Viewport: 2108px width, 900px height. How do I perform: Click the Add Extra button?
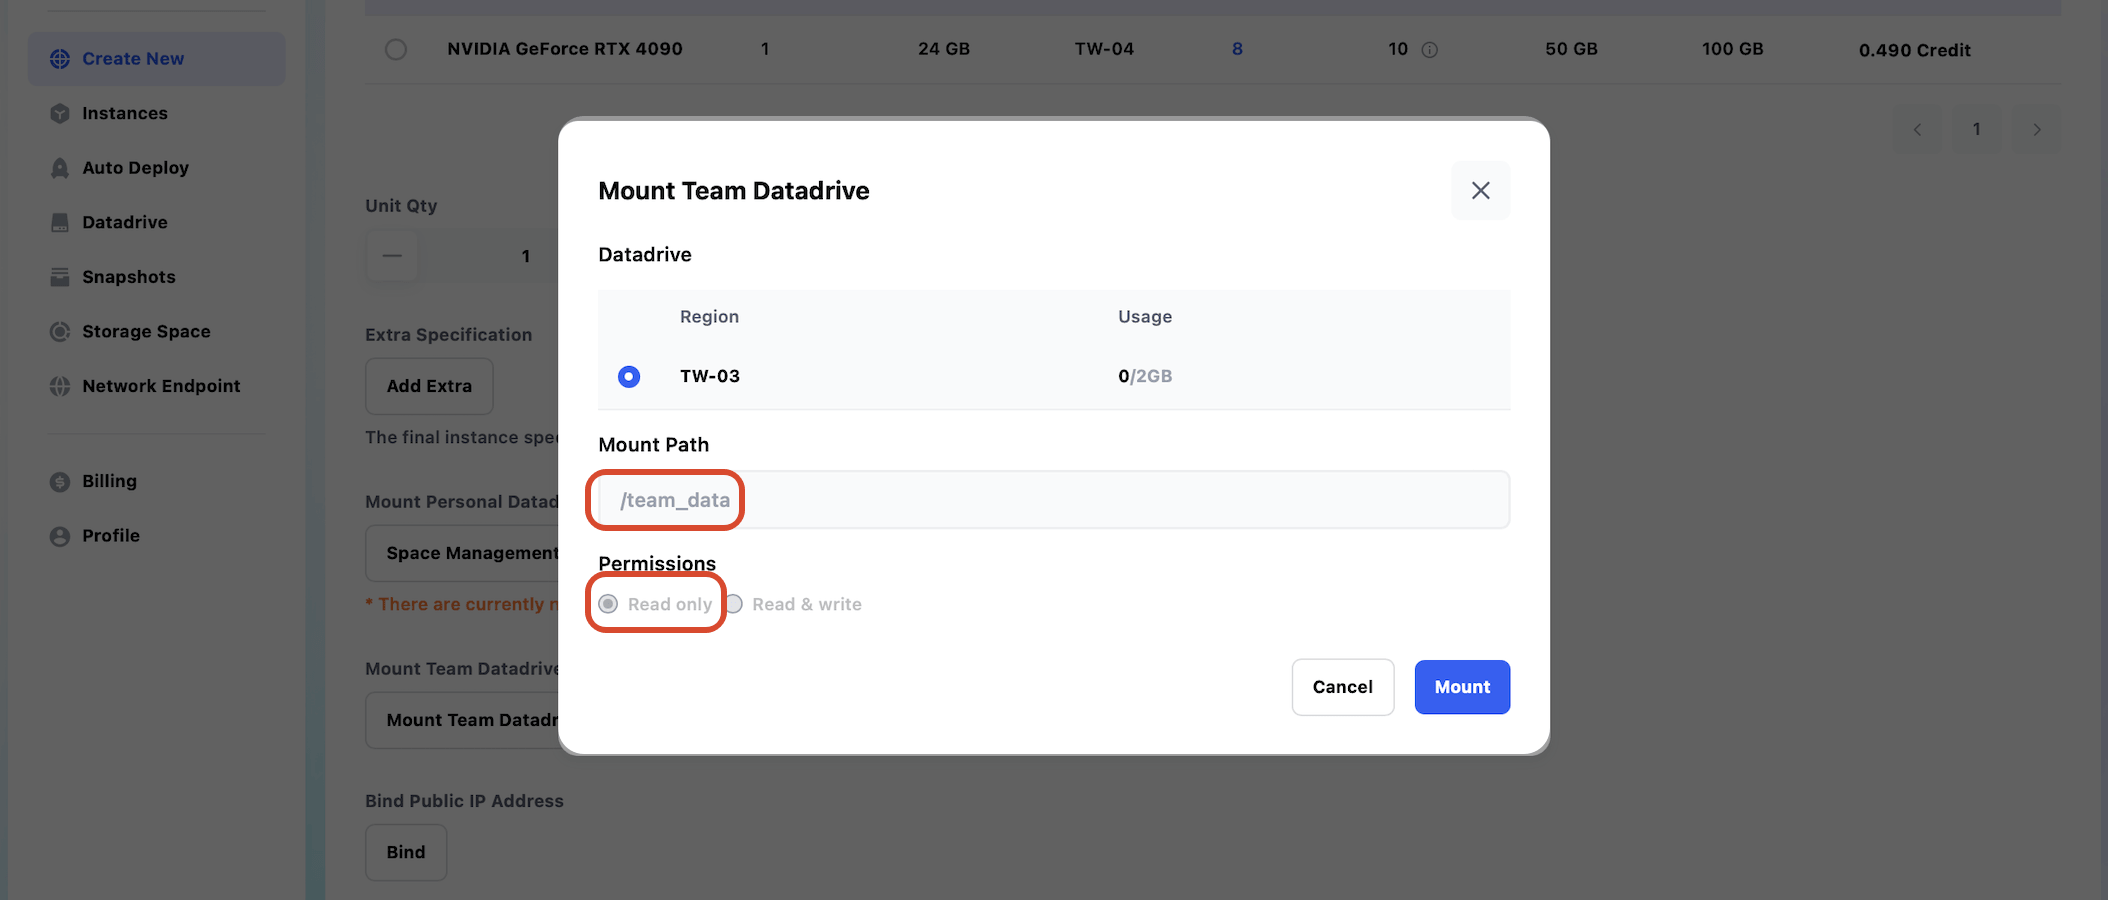tap(429, 386)
